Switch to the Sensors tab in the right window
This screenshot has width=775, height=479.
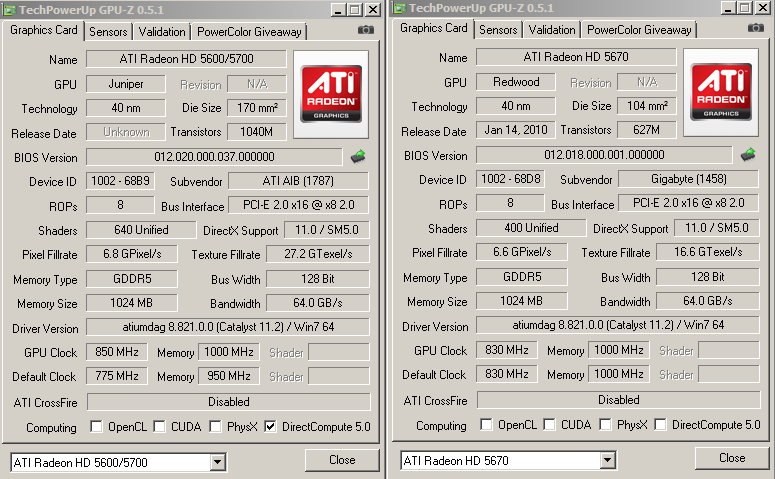click(x=498, y=30)
